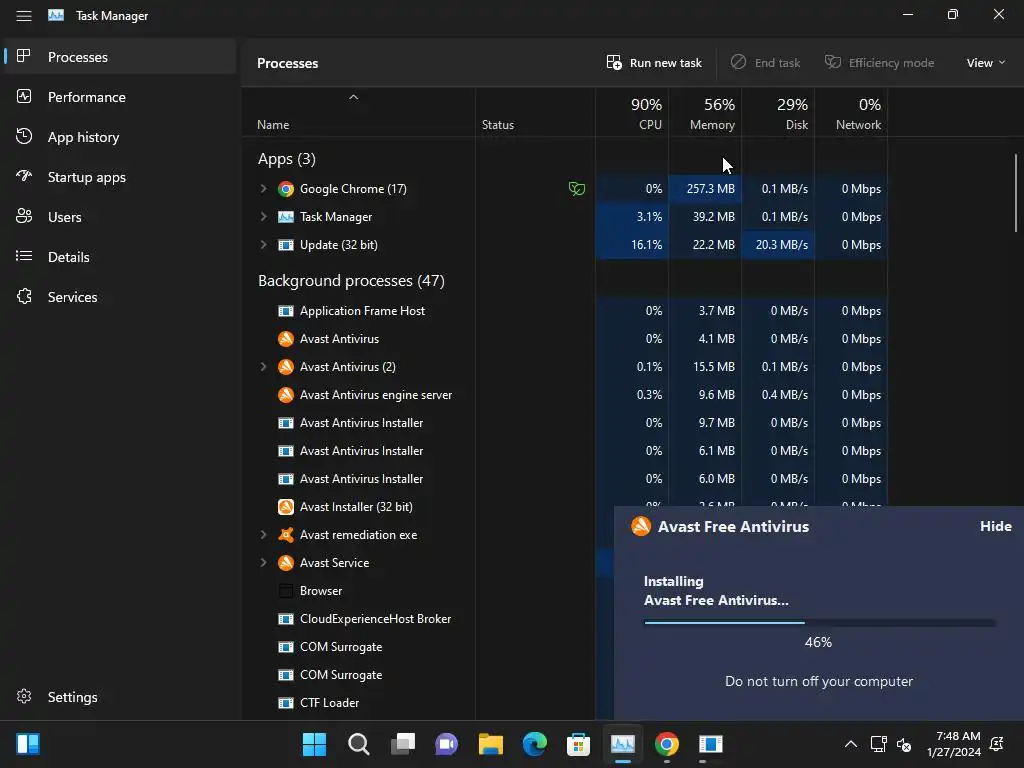Click the Avast remediation exe icon

coord(285,534)
